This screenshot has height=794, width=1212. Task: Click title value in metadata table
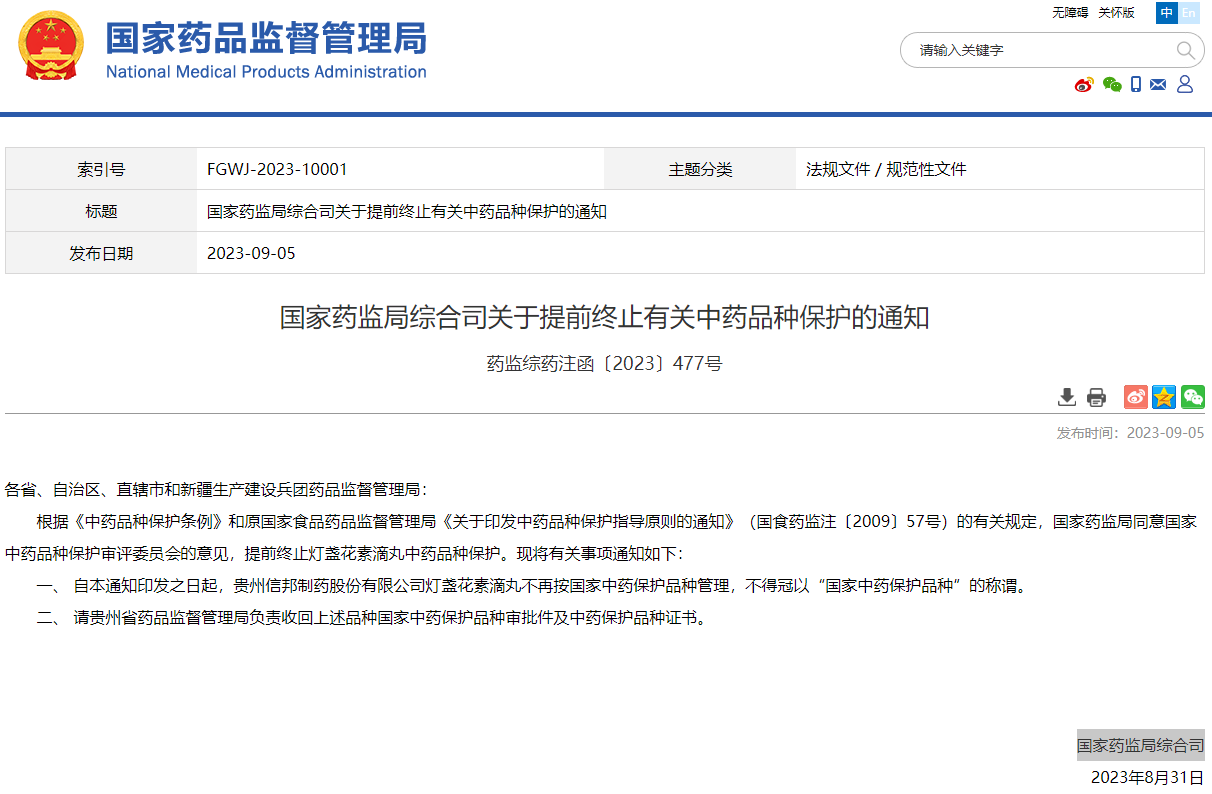(x=407, y=212)
